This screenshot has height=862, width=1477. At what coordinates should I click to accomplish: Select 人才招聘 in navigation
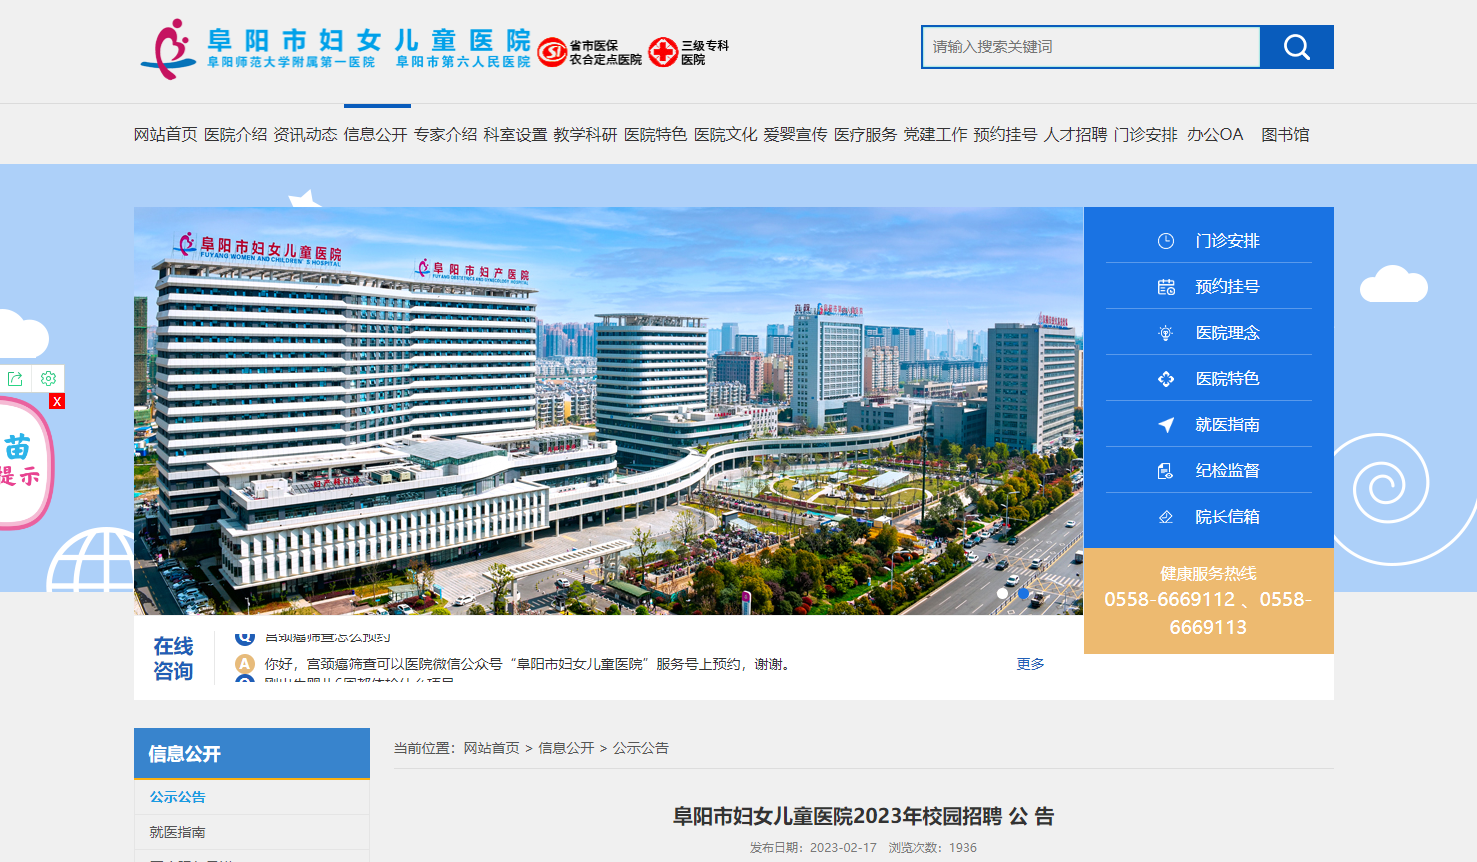coord(1076,135)
